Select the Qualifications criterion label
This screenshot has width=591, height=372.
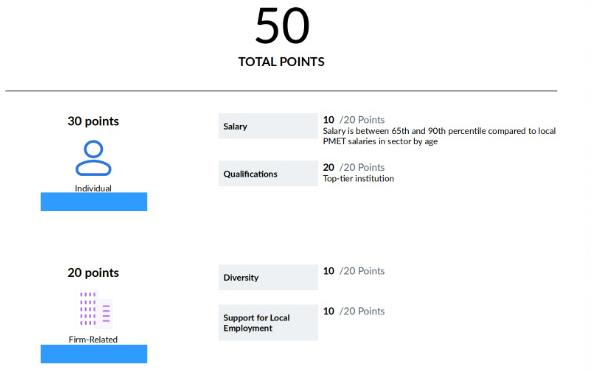pos(268,173)
